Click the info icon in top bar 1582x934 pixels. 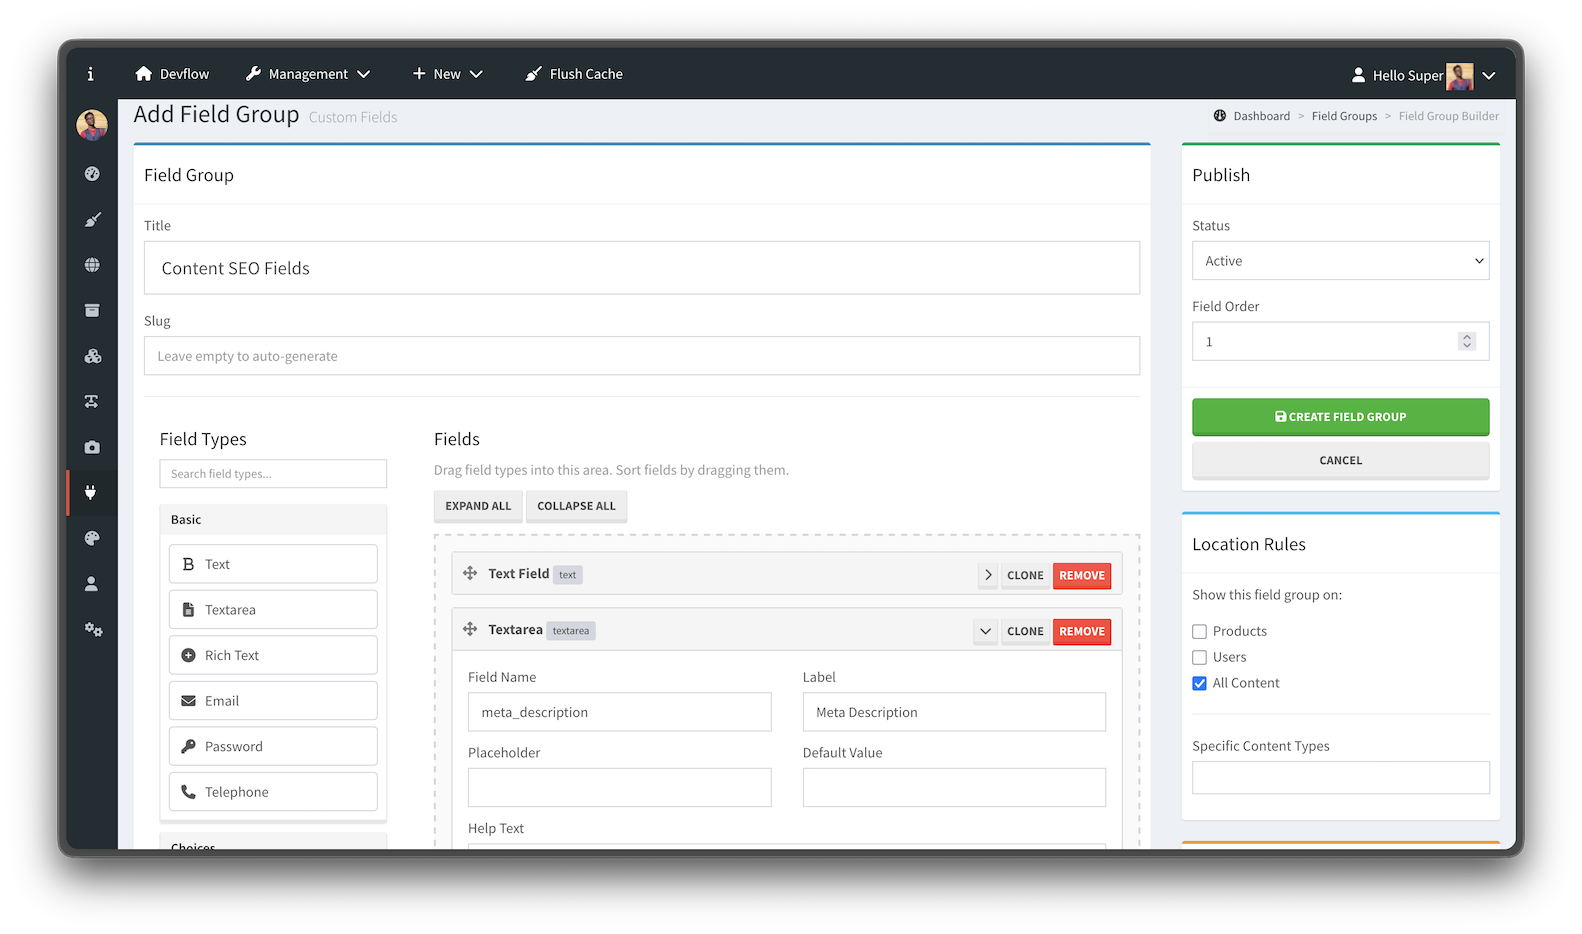[x=90, y=74]
